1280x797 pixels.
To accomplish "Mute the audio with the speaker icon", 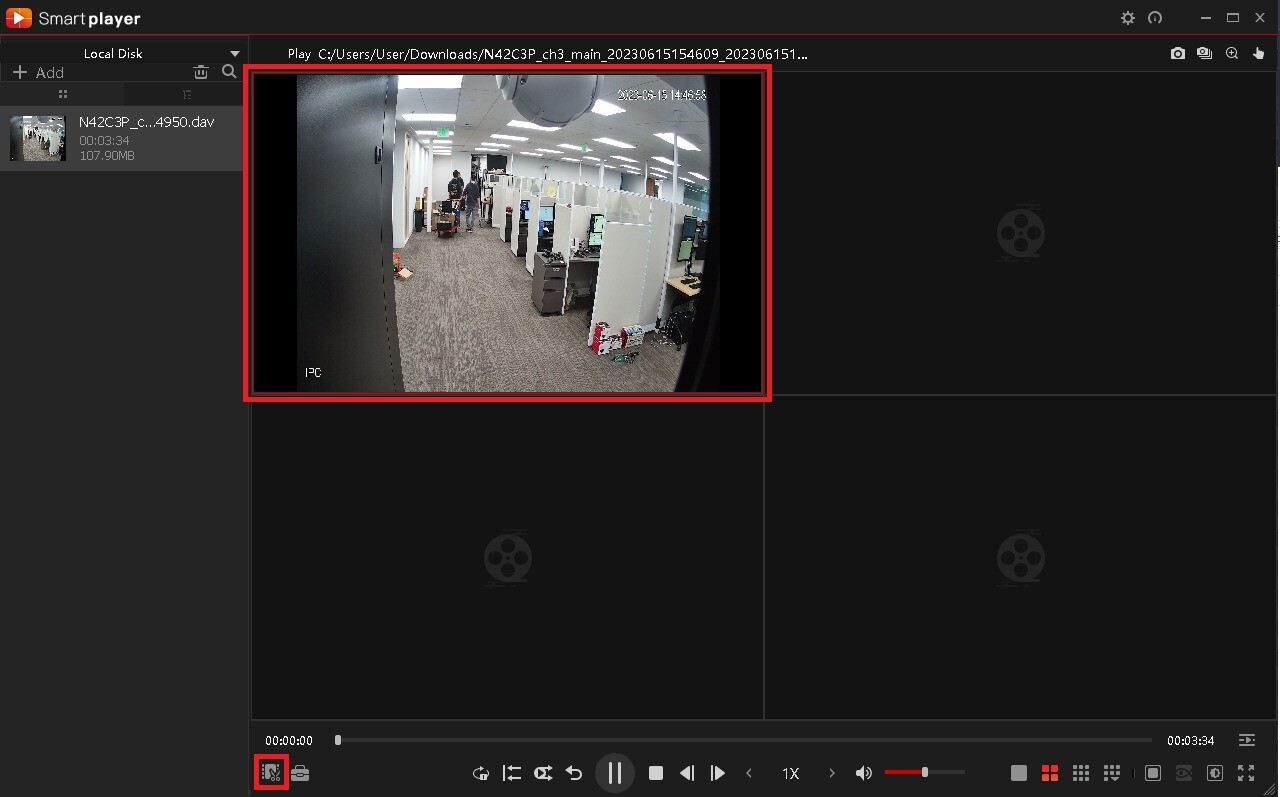I will coord(863,772).
